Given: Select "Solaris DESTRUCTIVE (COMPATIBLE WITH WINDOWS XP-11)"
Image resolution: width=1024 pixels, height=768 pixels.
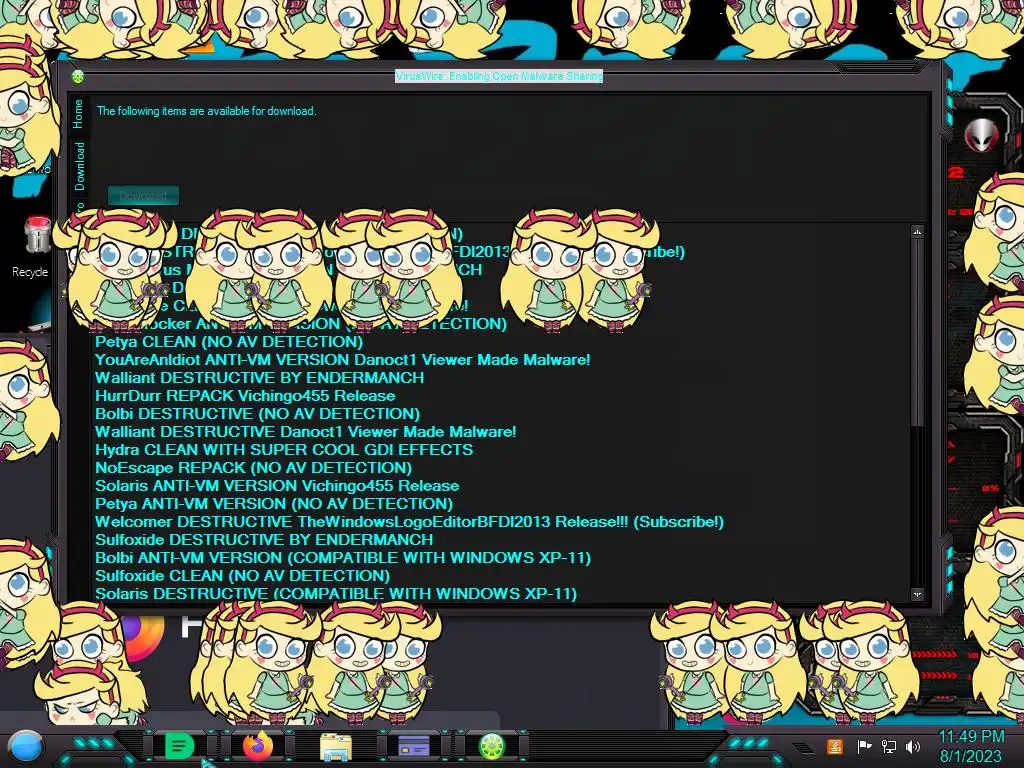Looking at the screenshot, I should pyautogui.click(x=336, y=594).
